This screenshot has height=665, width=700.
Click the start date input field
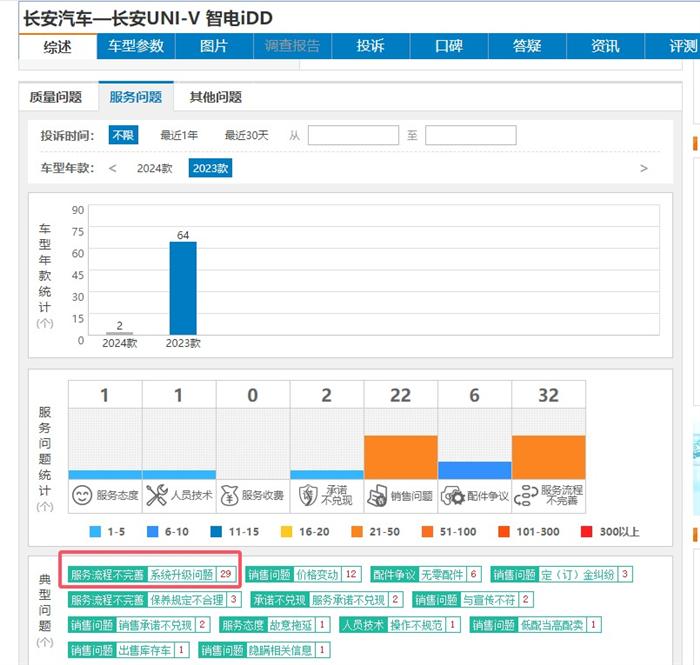click(353, 135)
